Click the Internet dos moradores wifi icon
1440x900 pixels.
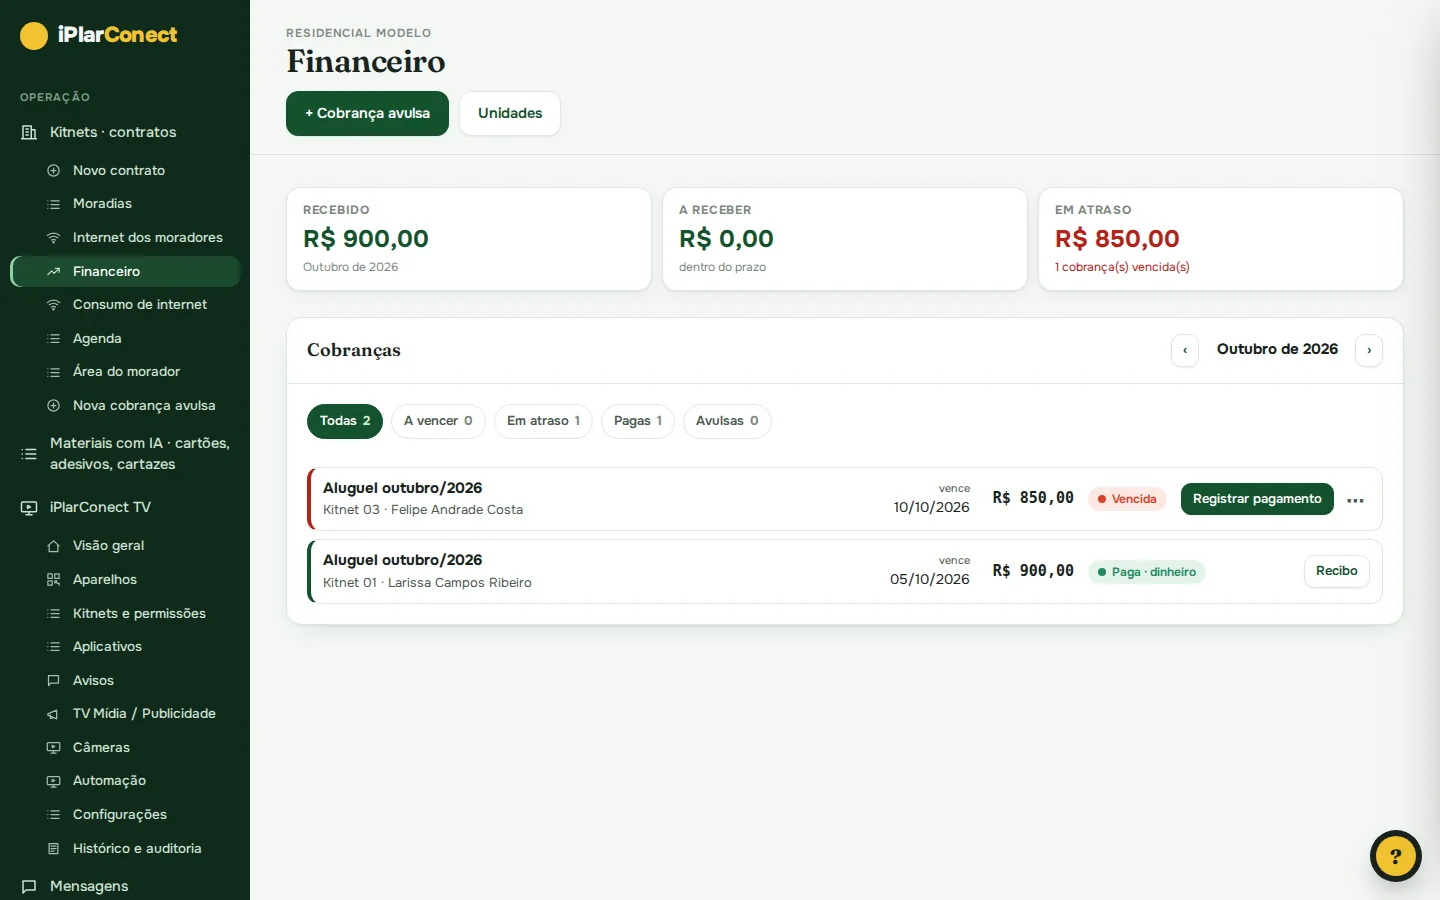click(x=54, y=237)
